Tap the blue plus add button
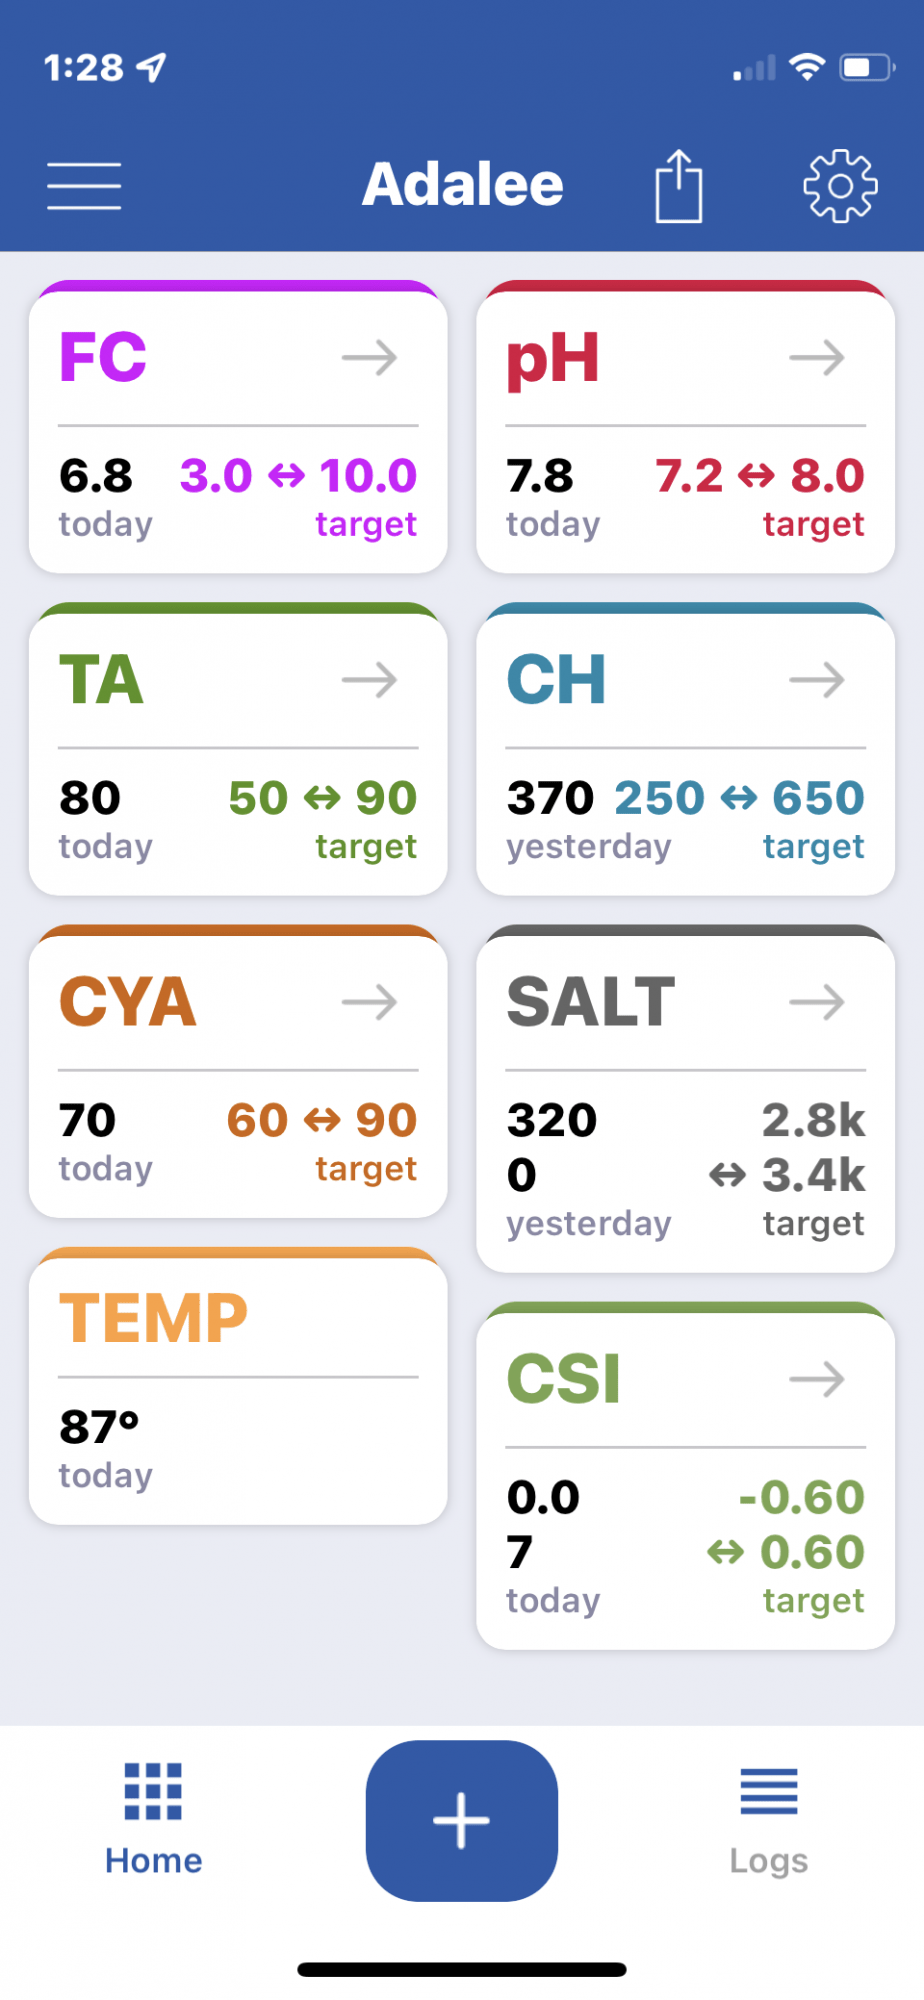This screenshot has width=924, height=2000. click(x=462, y=1820)
